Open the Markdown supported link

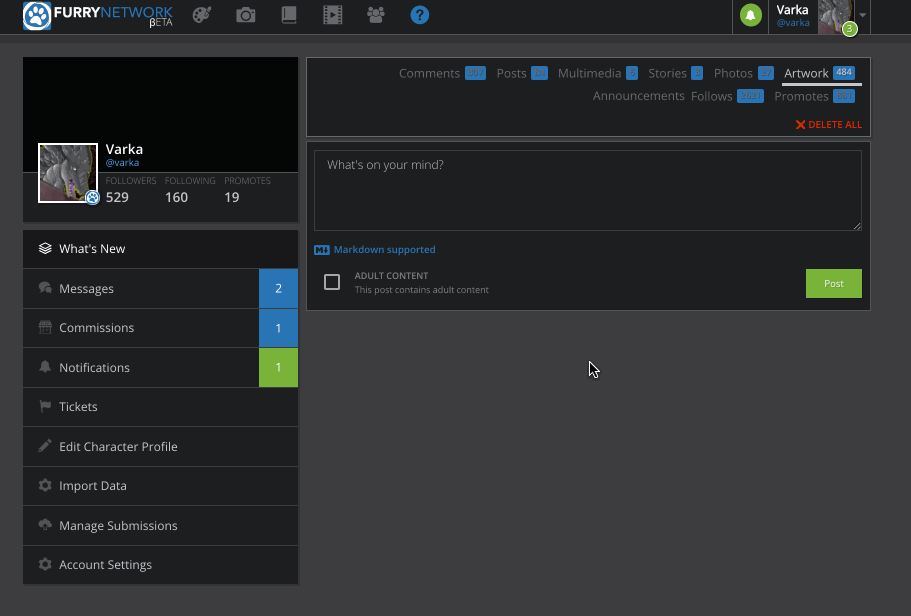[384, 250]
